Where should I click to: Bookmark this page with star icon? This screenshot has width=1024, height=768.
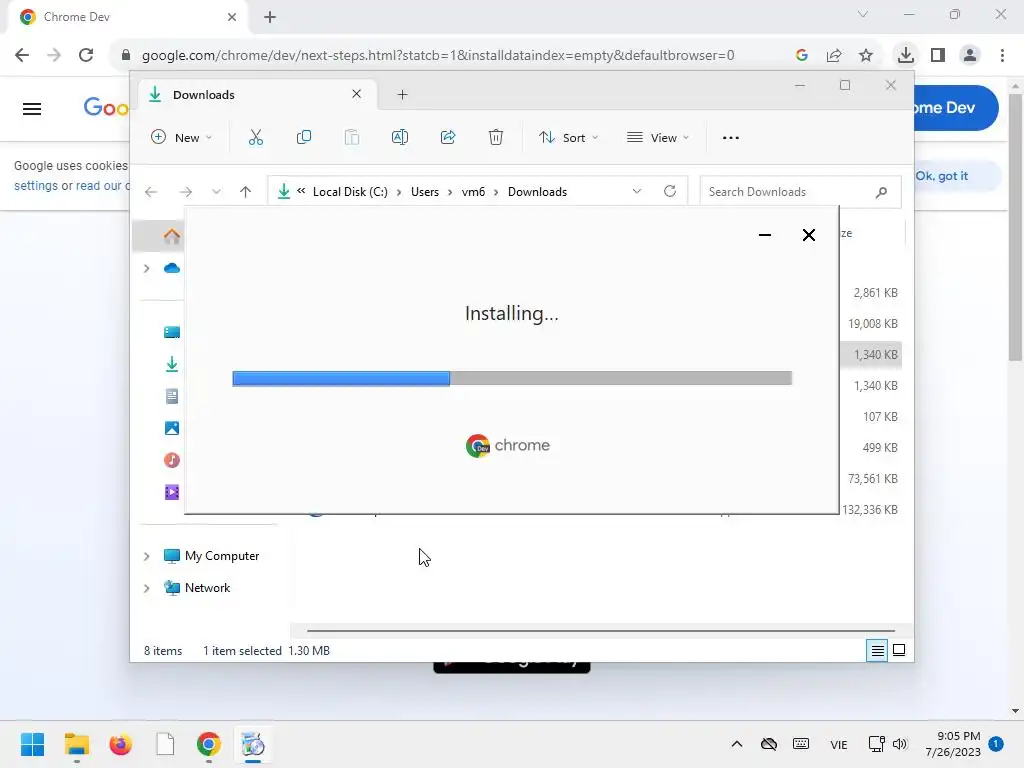(x=866, y=56)
